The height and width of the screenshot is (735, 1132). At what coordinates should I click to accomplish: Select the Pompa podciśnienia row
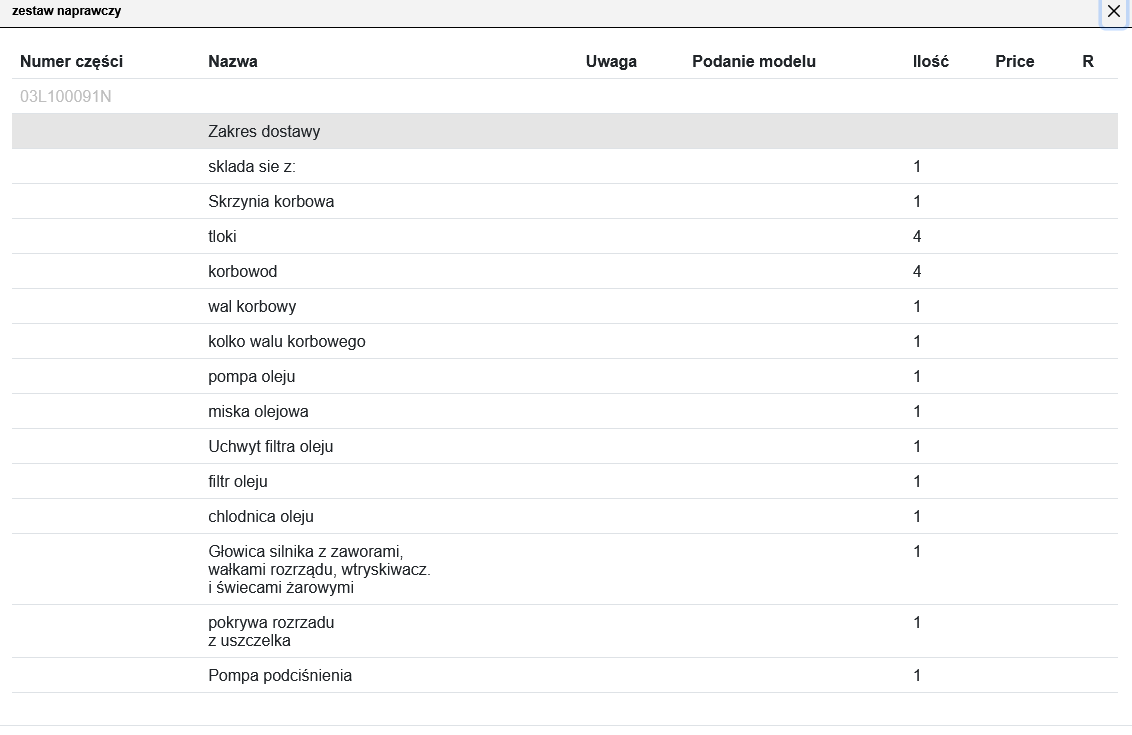click(x=280, y=676)
